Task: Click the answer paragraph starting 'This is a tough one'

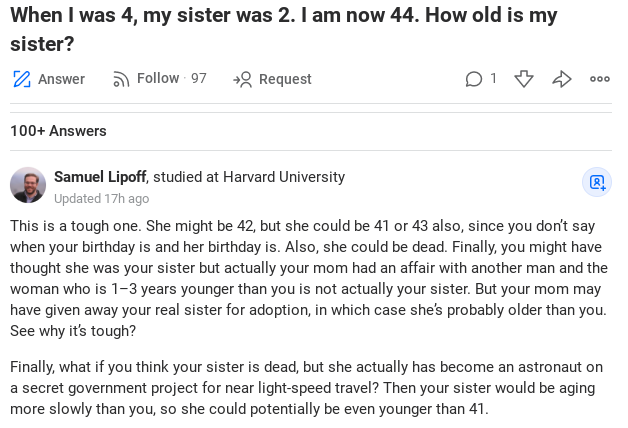Action: coord(310,278)
